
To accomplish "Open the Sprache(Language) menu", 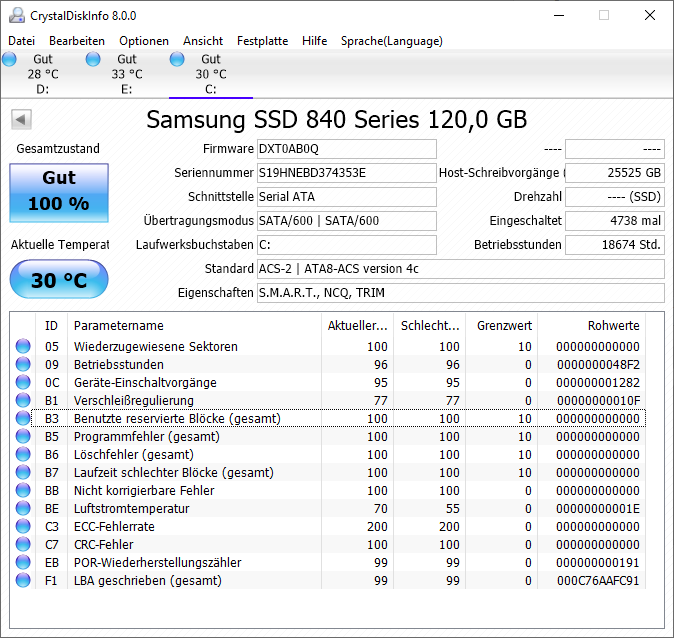I will click(x=392, y=41).
